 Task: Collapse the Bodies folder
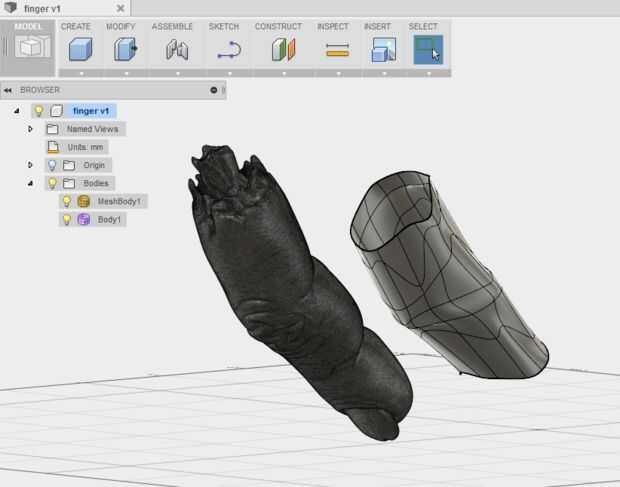[30, 183]
